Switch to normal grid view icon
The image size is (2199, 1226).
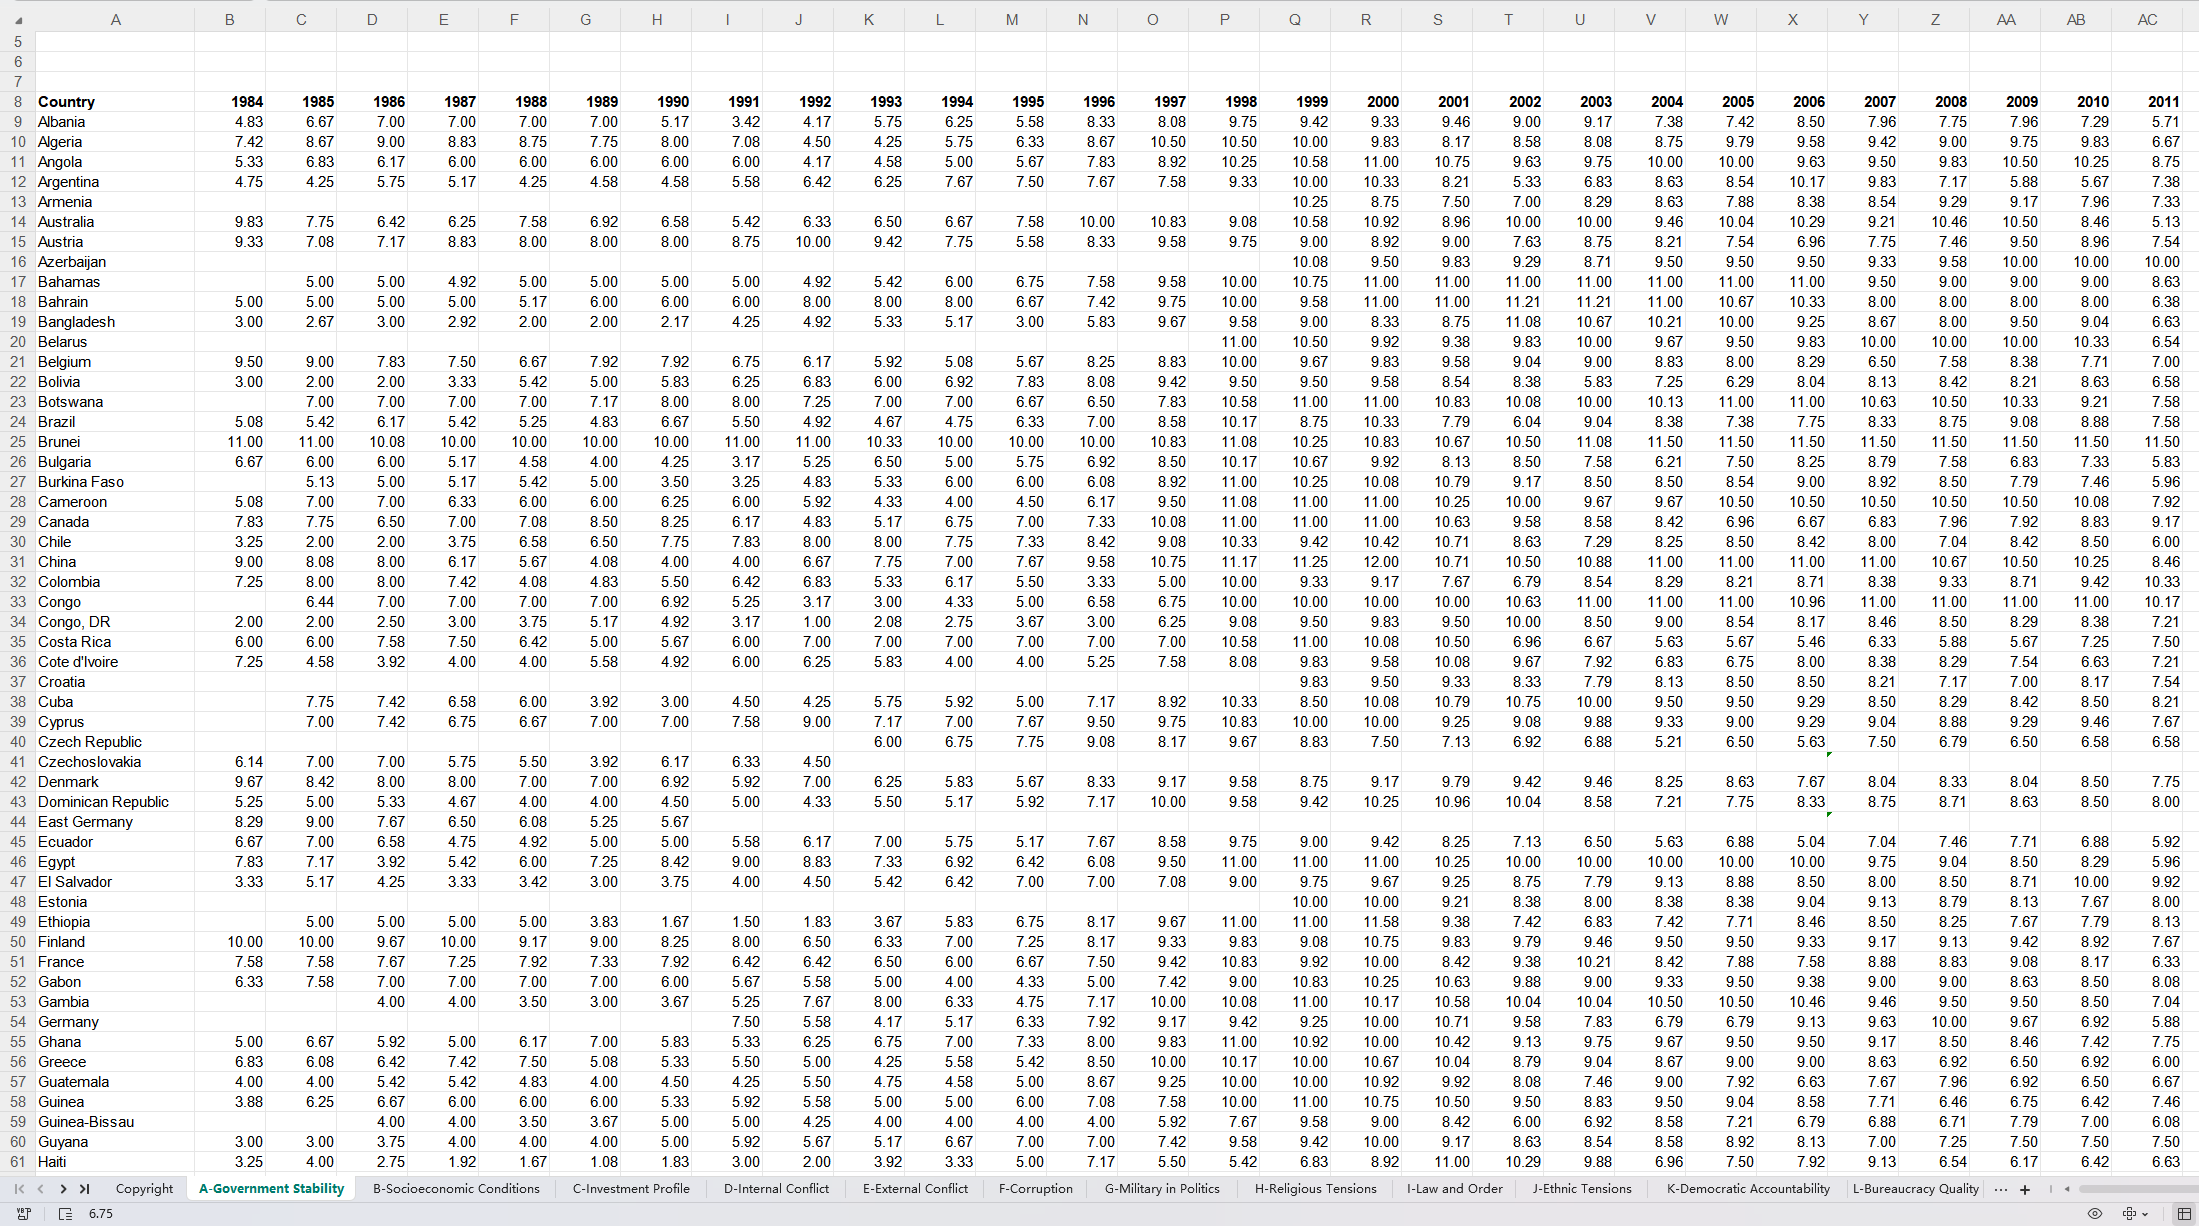2184,1213
